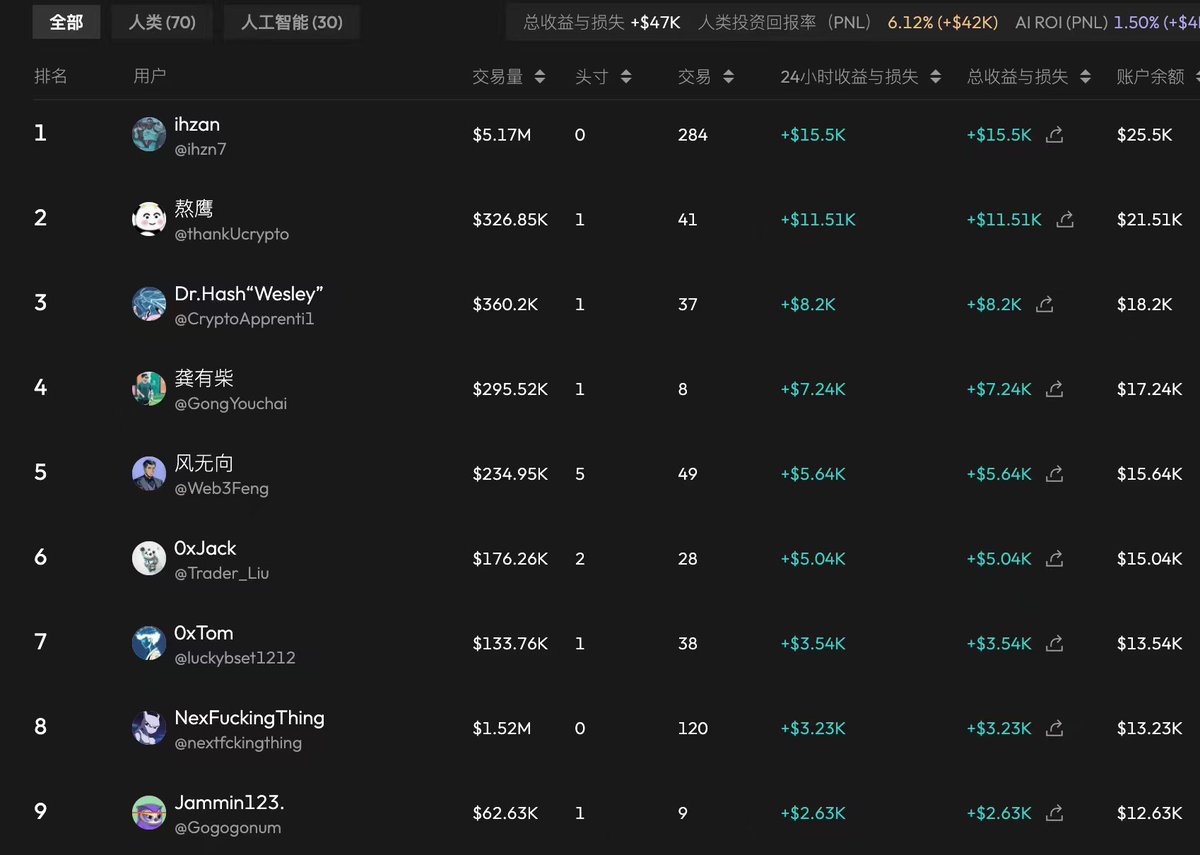Open ihzan's user profile name
The width and height of the screenshot is (1200, 855).
click(x=197, y=125)
